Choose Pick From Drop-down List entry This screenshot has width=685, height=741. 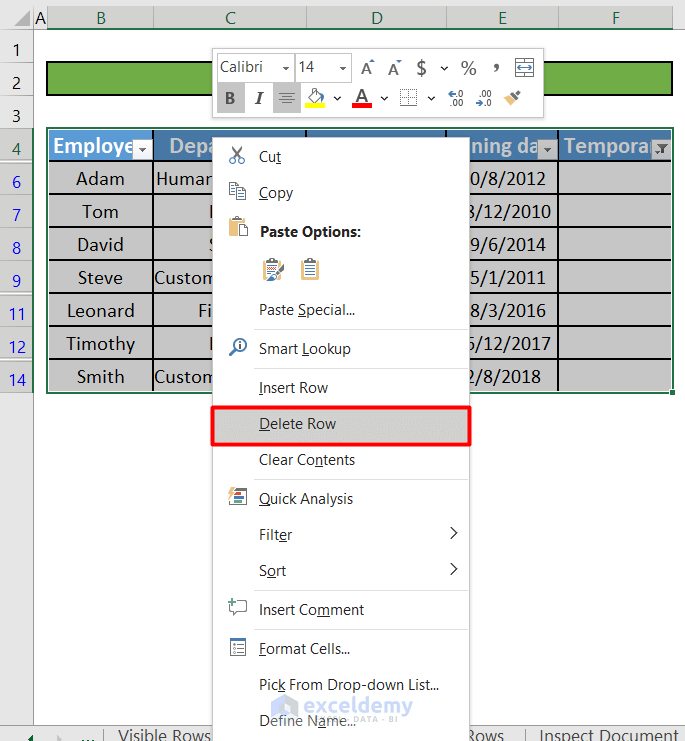pos(341,684)
